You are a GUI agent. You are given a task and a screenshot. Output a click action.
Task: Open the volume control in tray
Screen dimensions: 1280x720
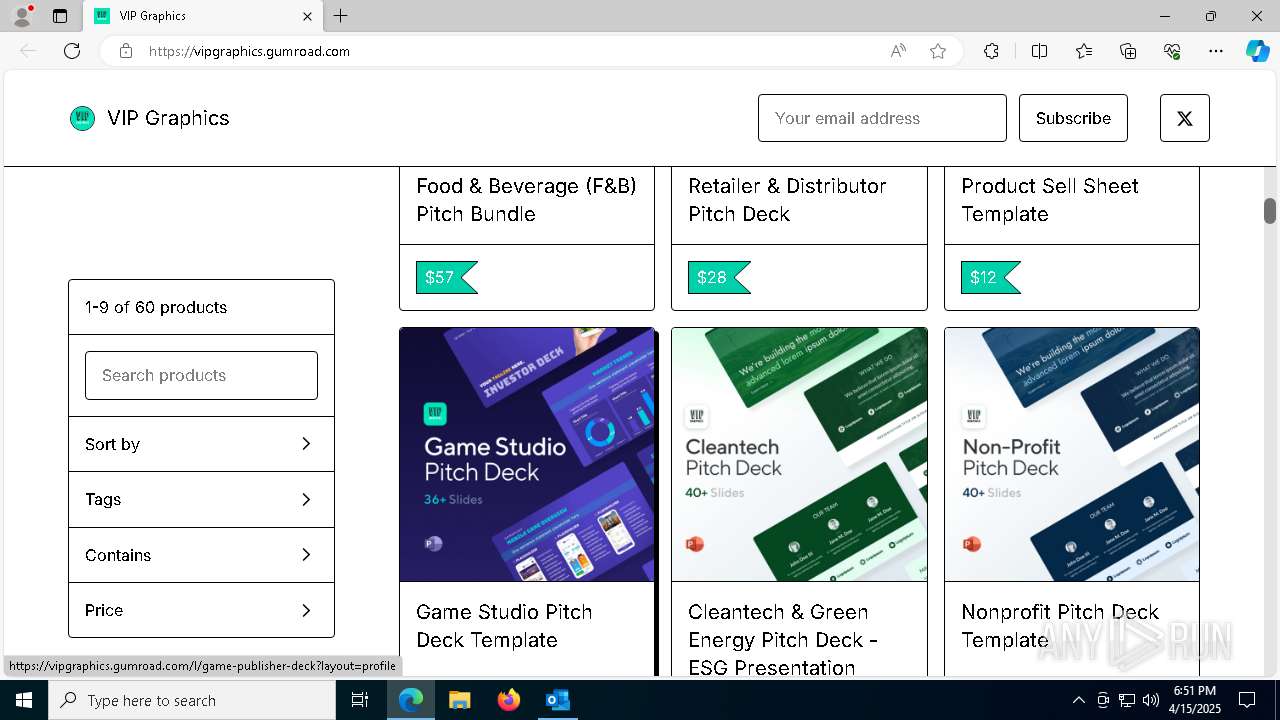tap(1151, 700)
